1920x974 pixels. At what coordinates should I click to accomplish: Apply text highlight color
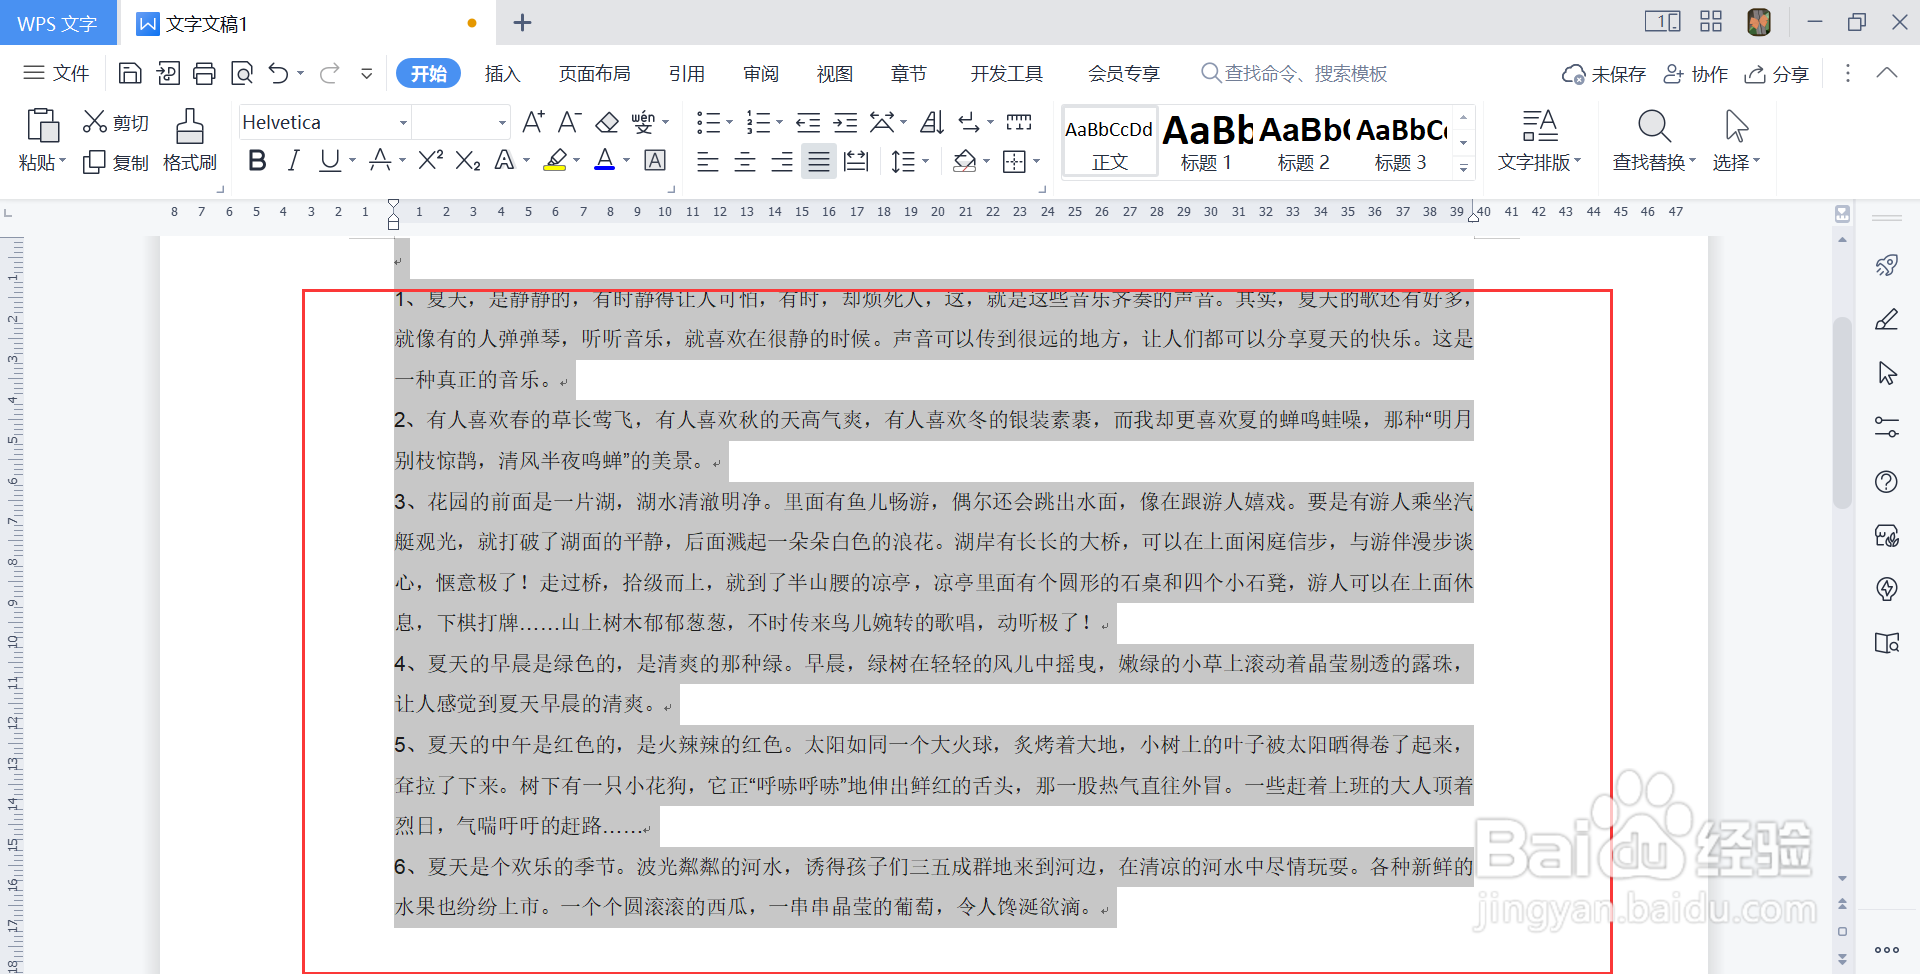tap(557, 161)
